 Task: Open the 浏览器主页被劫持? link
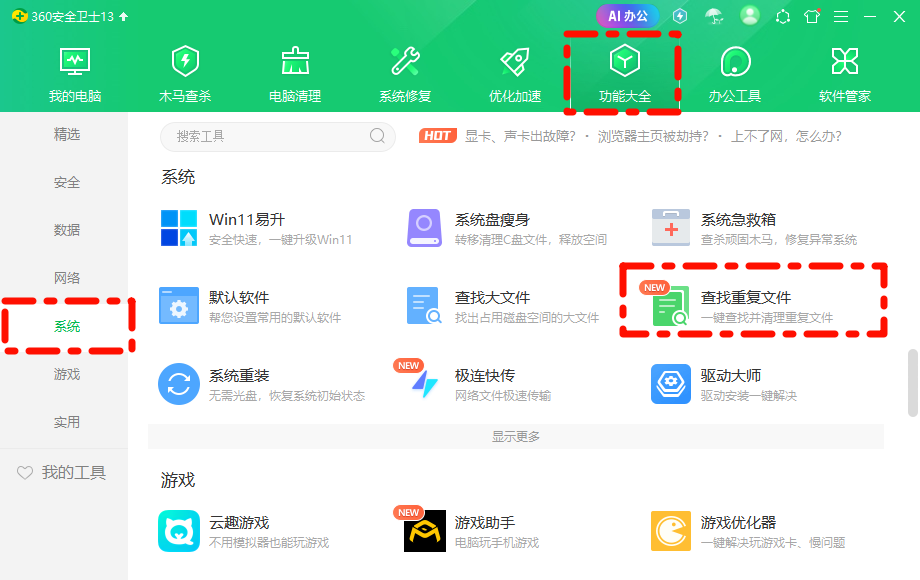point(653,137)
